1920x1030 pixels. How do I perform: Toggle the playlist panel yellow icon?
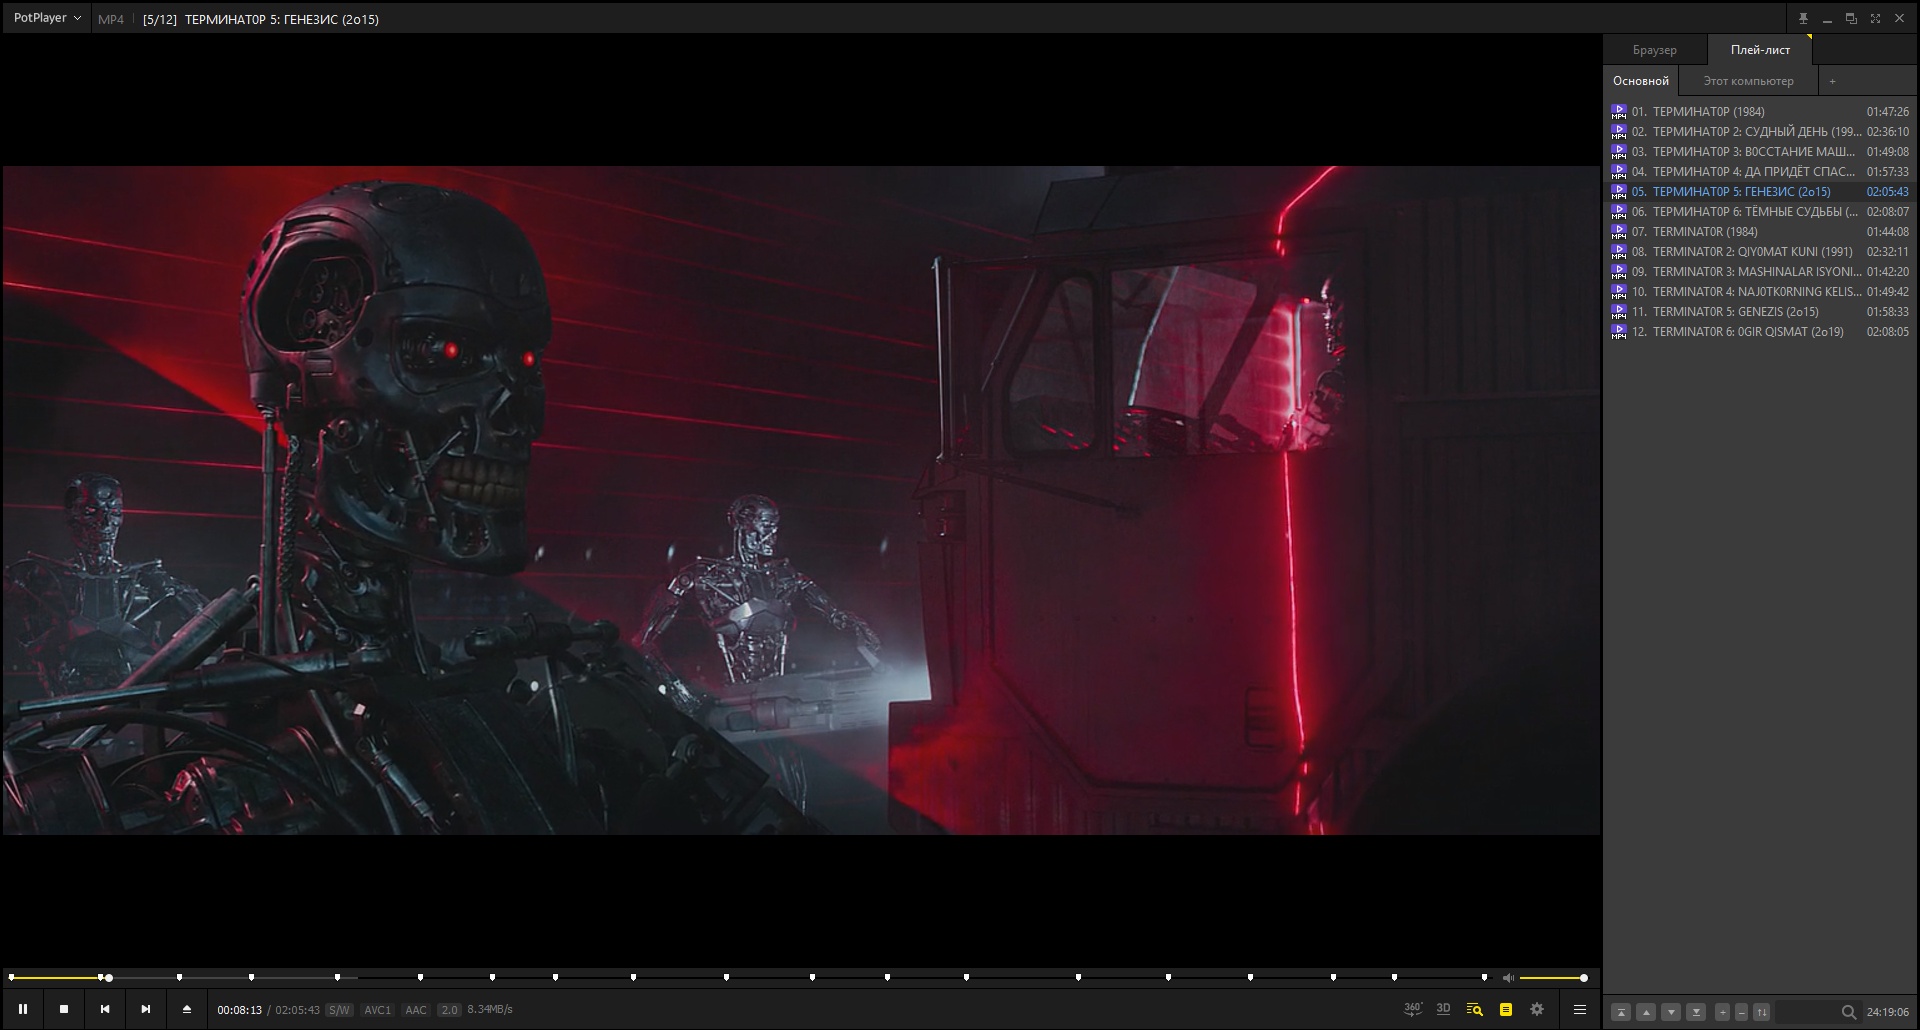click(x=1506, y=1009)
